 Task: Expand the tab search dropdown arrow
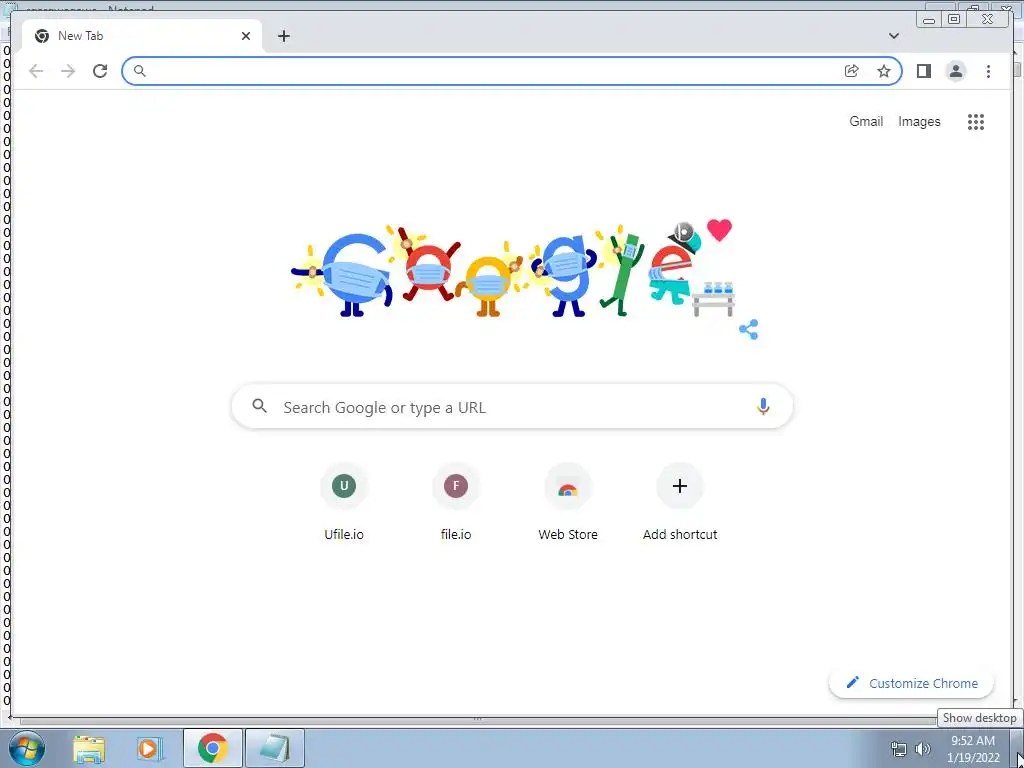(x=894, y=36)
